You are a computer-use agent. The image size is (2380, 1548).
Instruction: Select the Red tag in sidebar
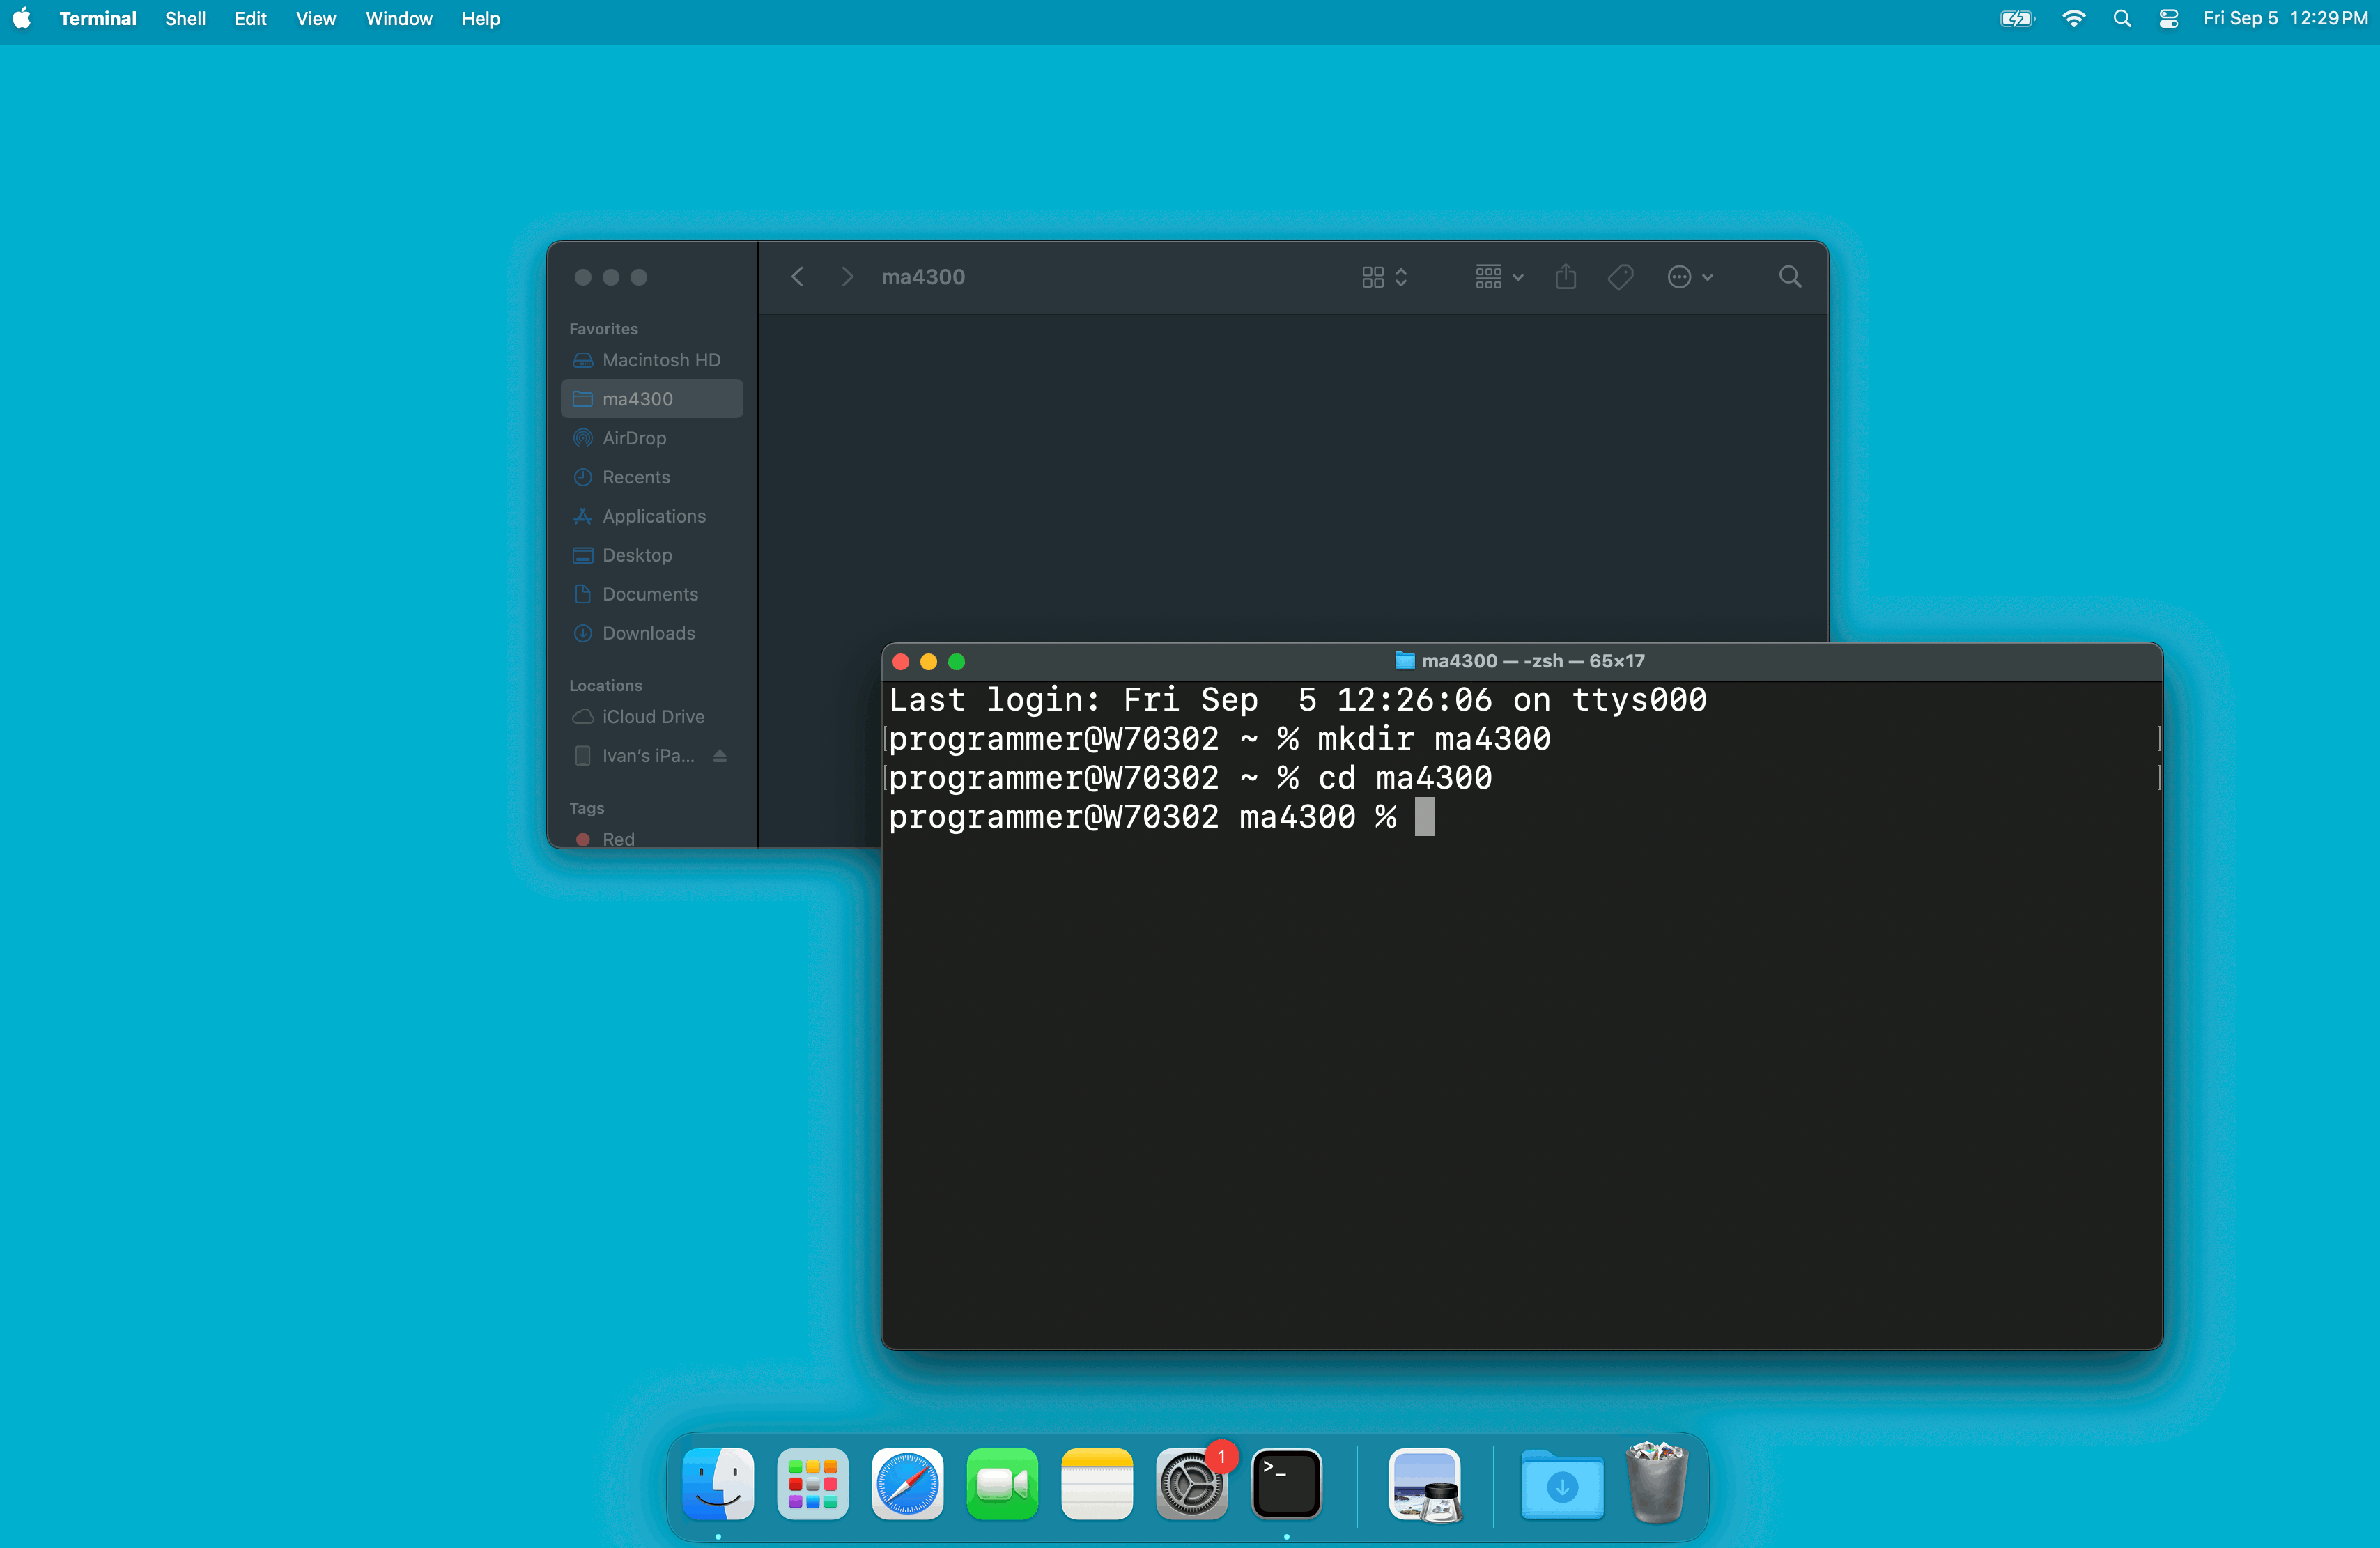[617, 838]
